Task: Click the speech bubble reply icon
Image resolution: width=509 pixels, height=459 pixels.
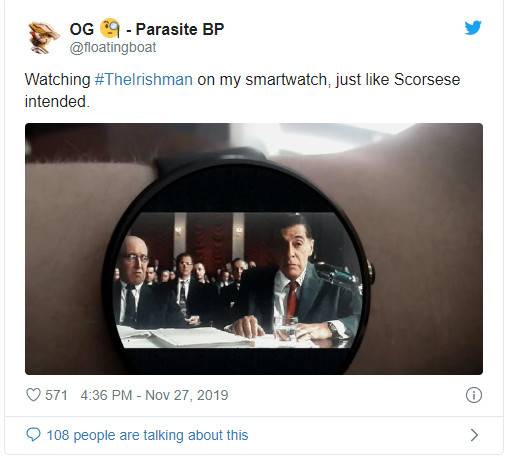Action: (x=33, y=435)
